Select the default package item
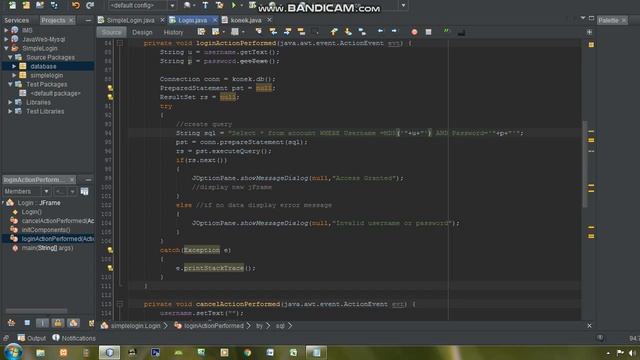The width and height of the screenshot is (640, 360). click(x=55, y=93)
